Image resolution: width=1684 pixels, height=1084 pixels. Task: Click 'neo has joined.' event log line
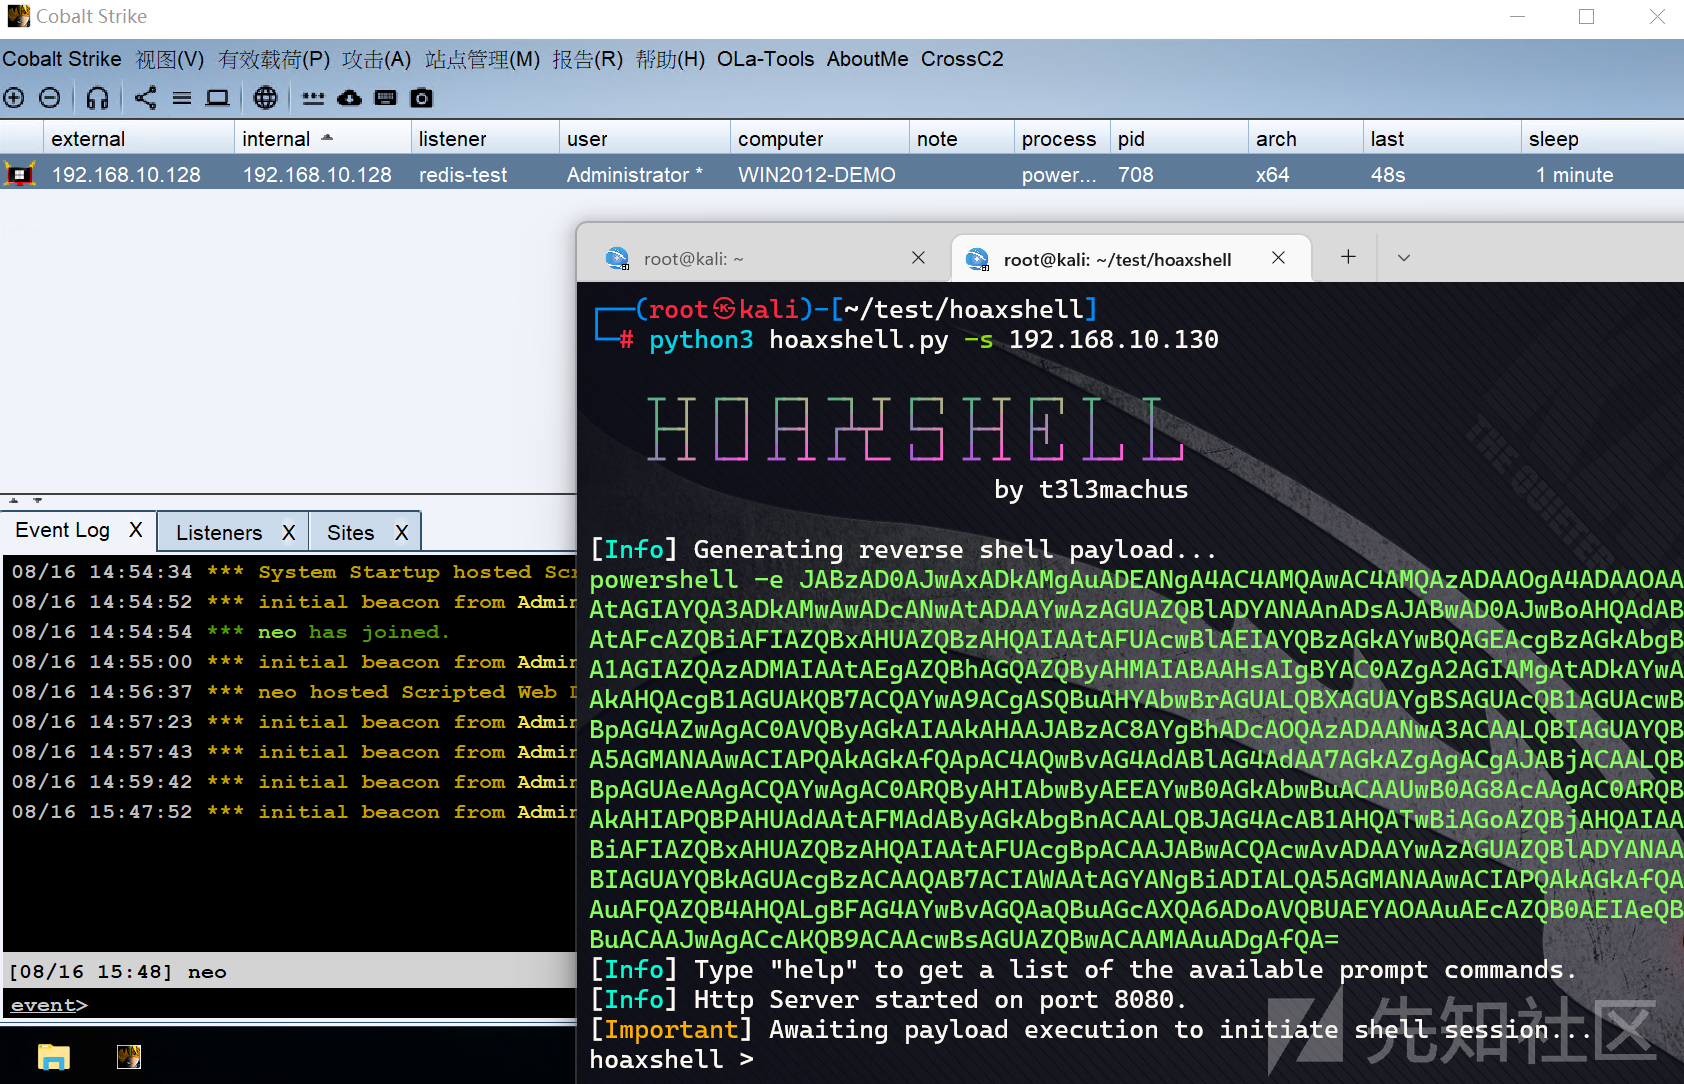coord(230,632)
